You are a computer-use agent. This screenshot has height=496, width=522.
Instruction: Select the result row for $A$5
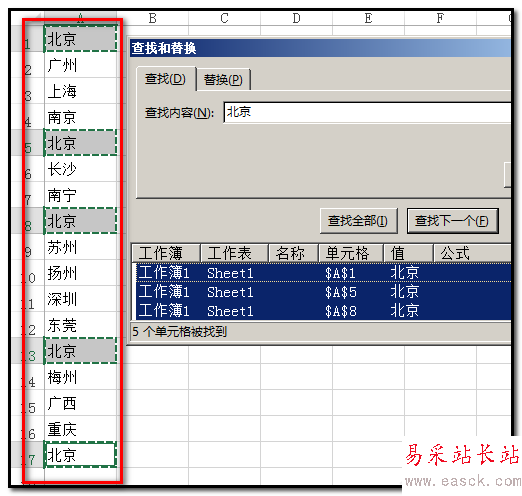tap(323, 292)
